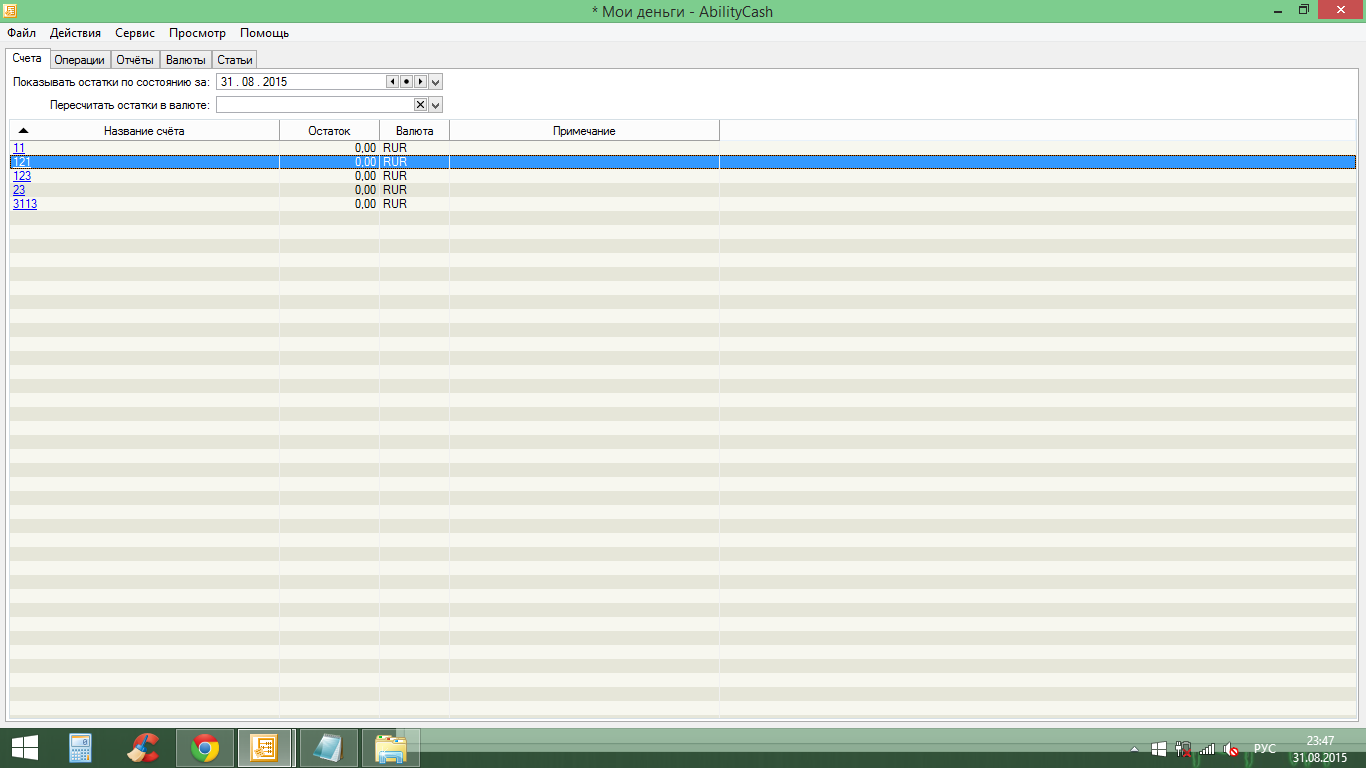Expand the recalculation currency dropdown
Screen dimensions: 1366x768
(x=436, y=105)
